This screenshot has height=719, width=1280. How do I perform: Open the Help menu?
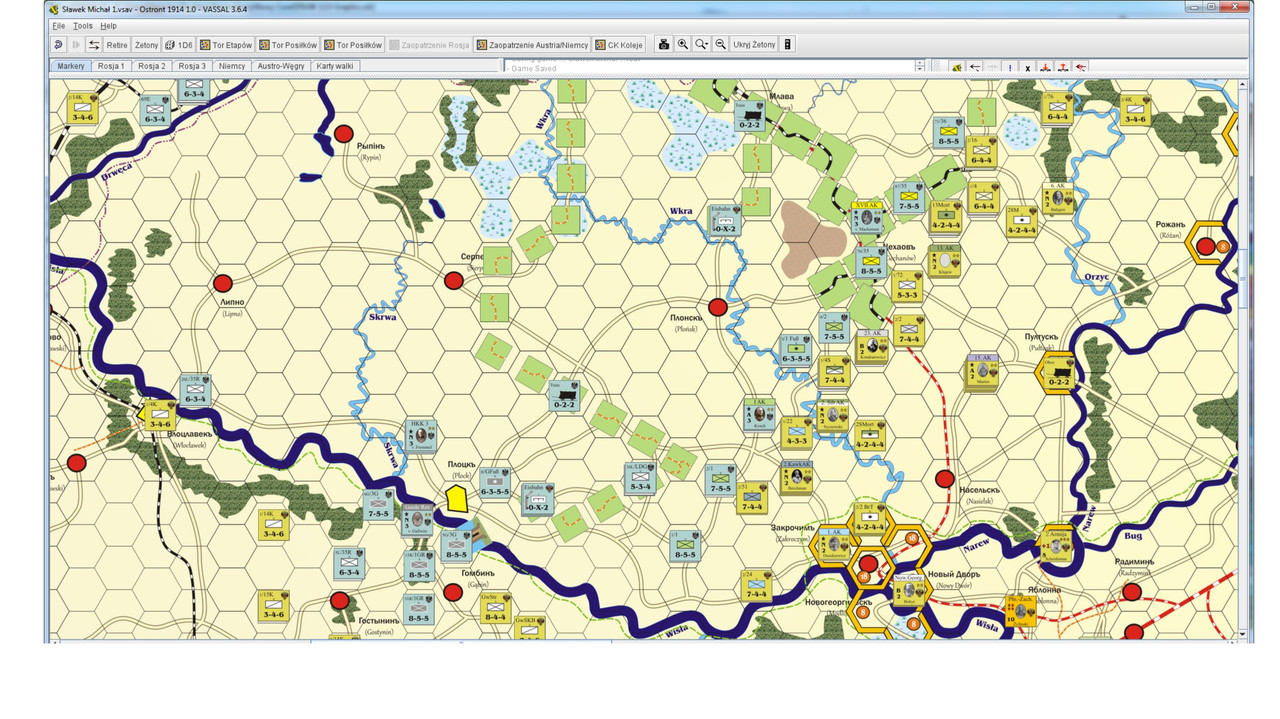pyautogui.click(x=108, y=25)
